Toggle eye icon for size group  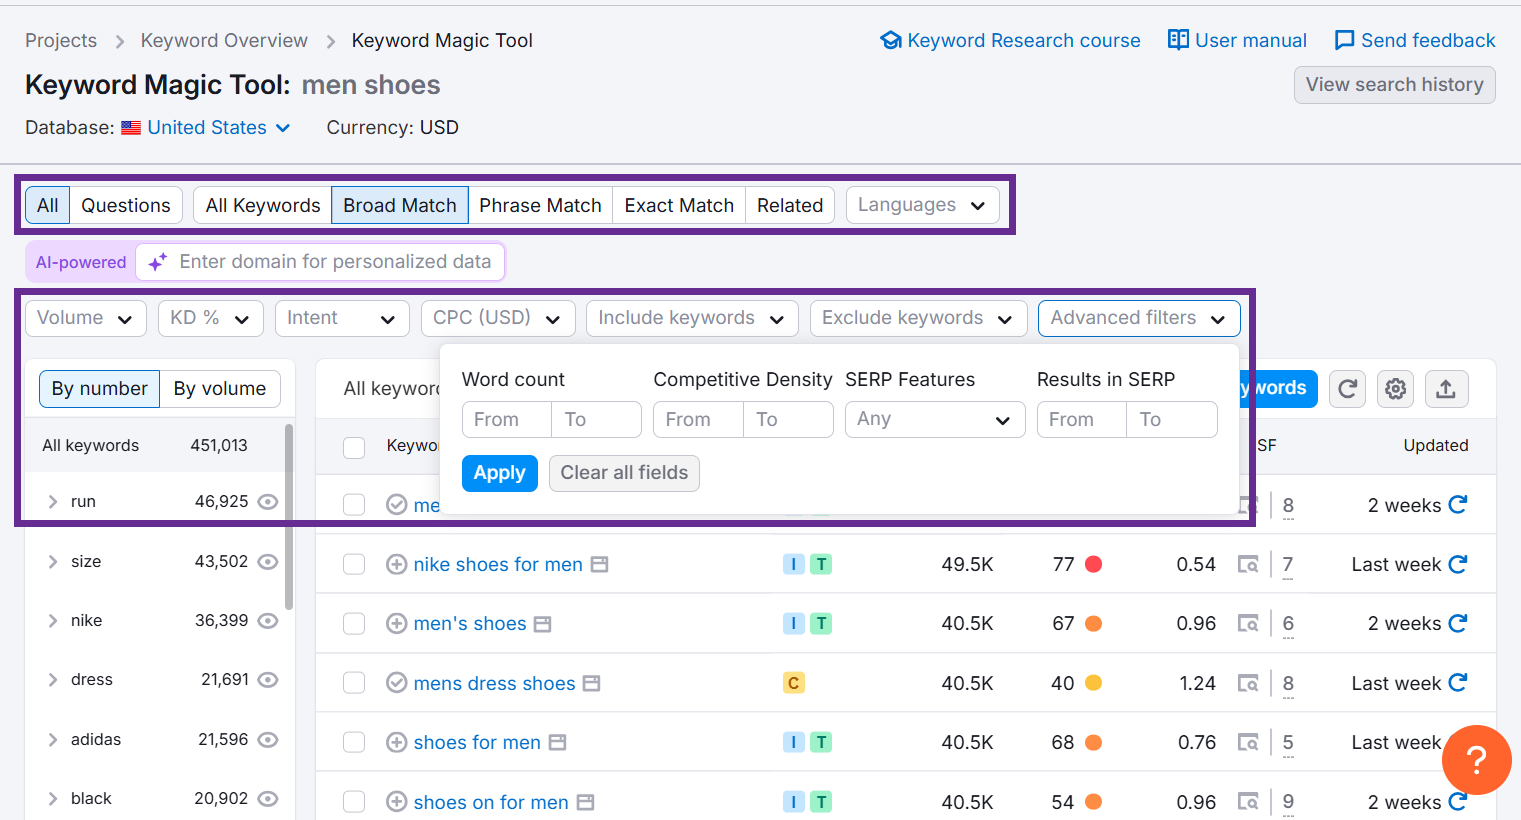(x=268, y=562)
